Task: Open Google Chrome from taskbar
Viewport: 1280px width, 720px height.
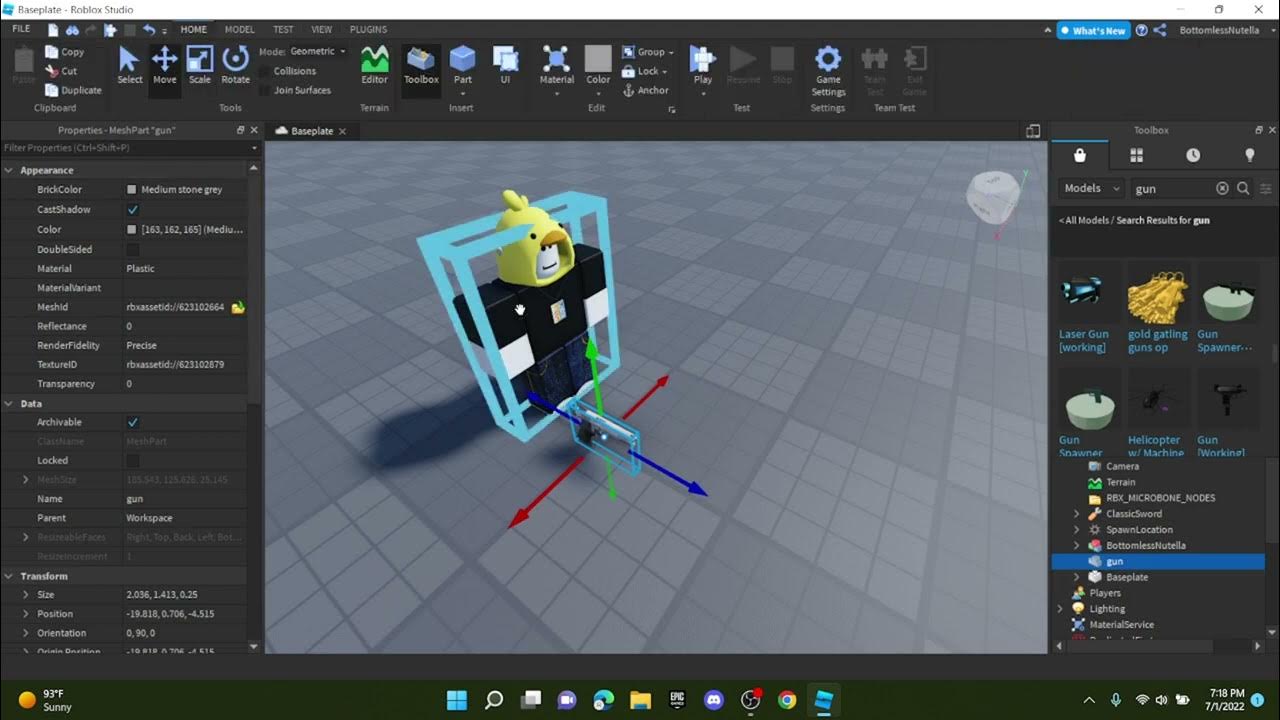Action: [x=787, y=700]
